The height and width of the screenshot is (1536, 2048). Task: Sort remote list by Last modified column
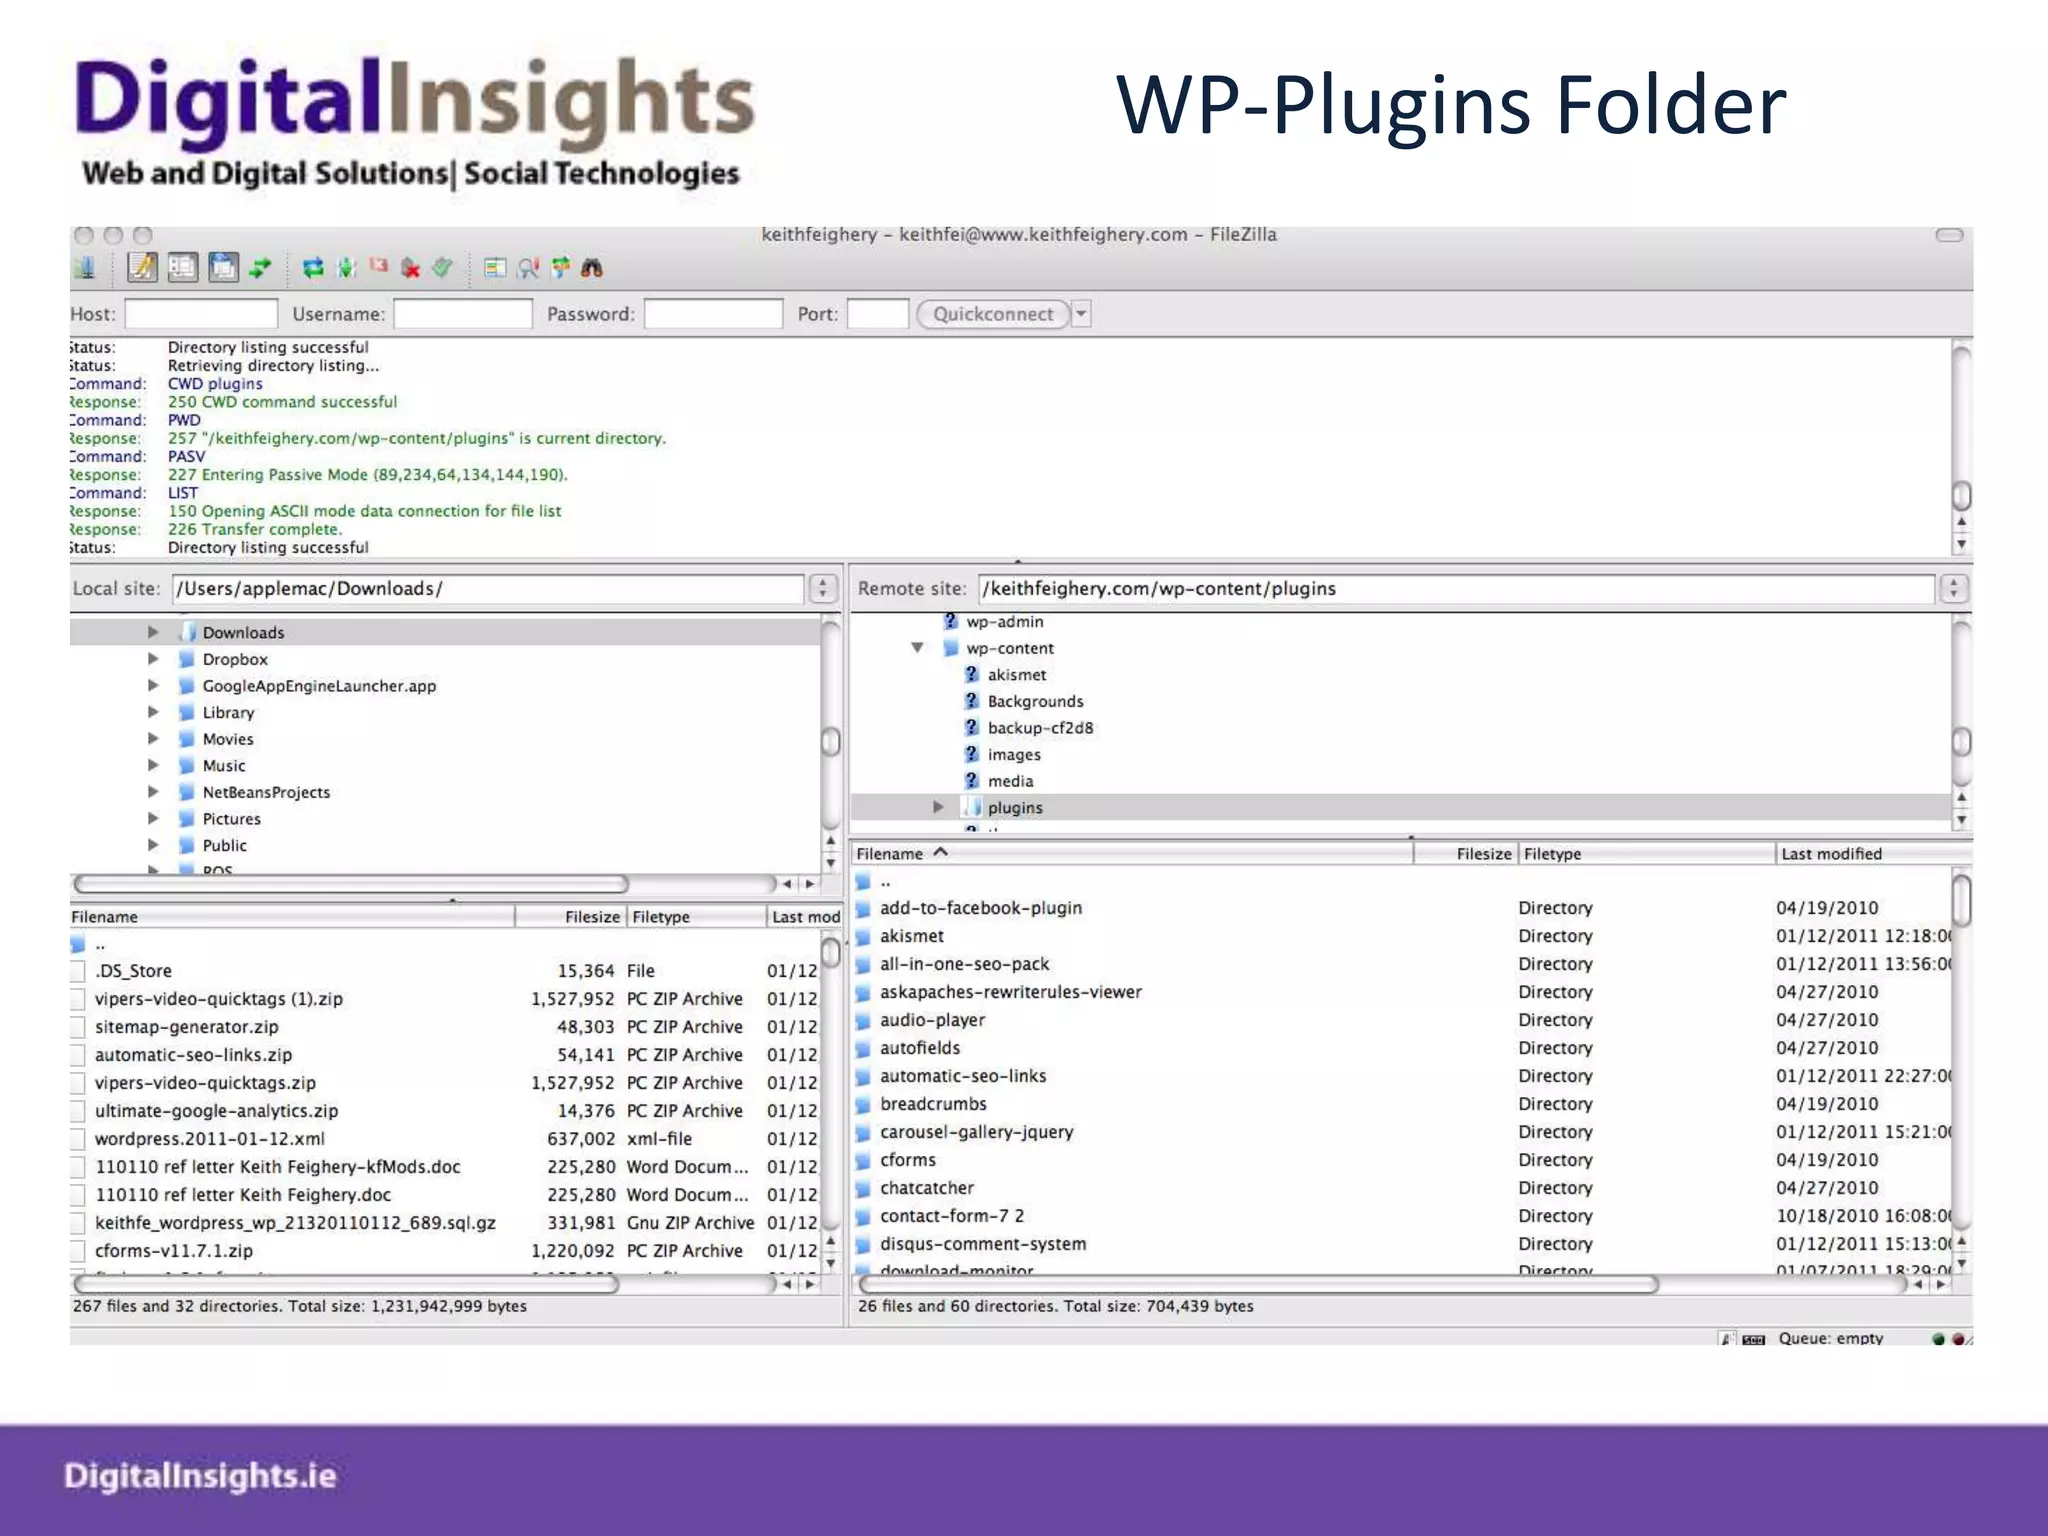coord(1874,854)
